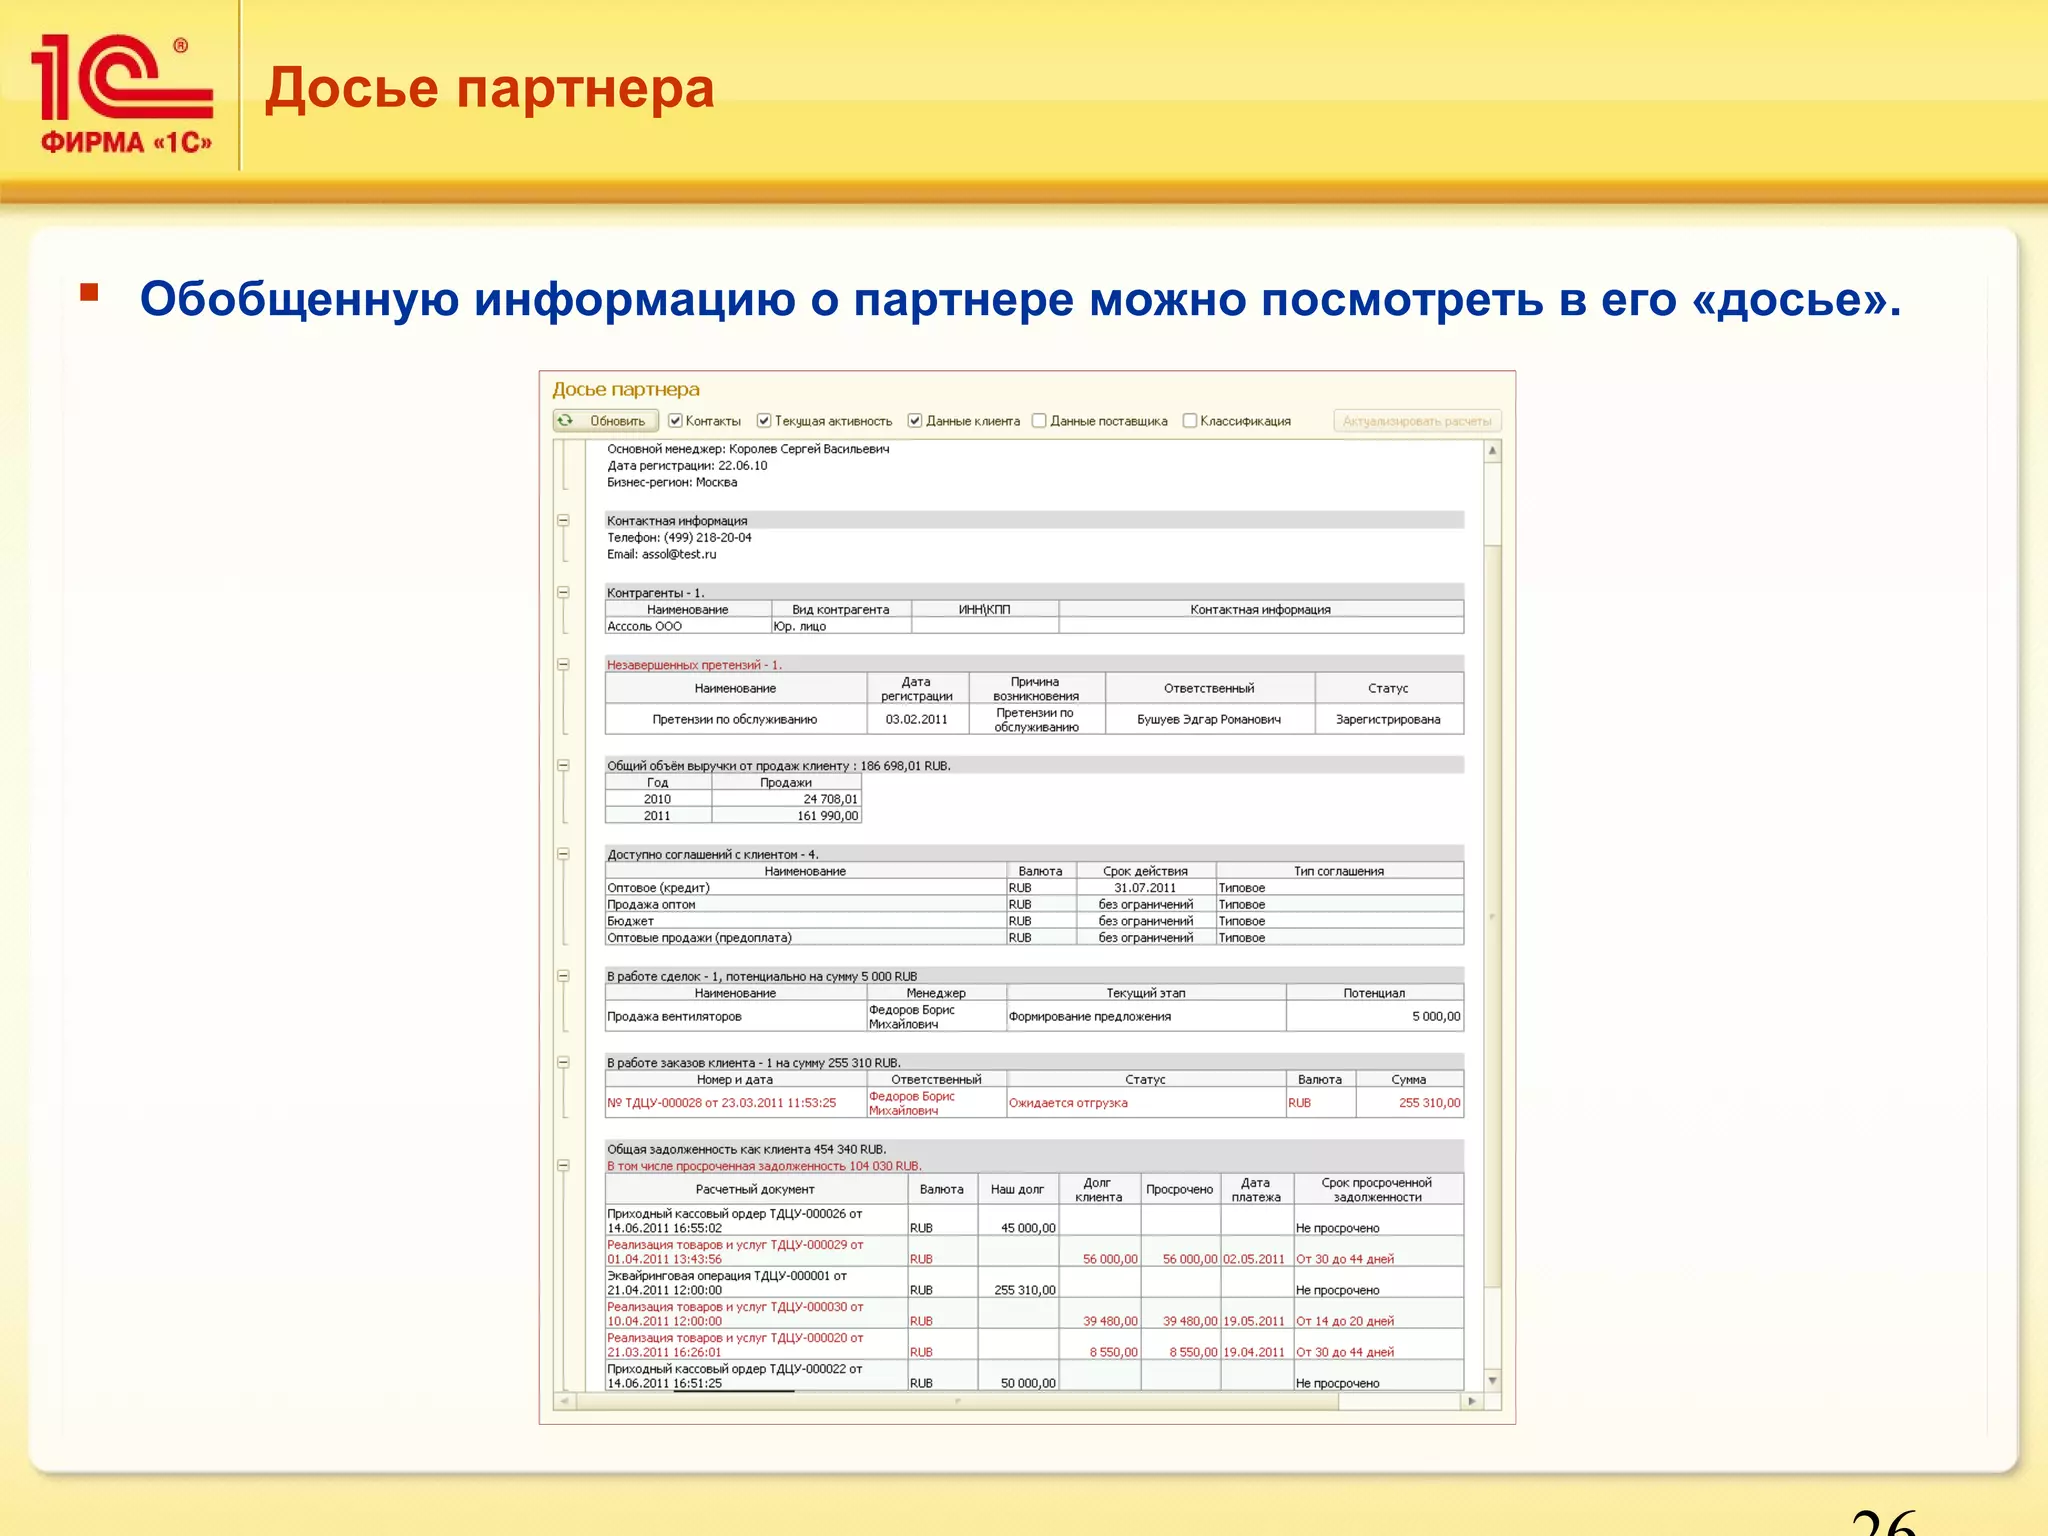The width and height of the screenshot is (2048, 1536).
Task: Select the Продажа вентиляторов deal
Action: coord(735,1017)
